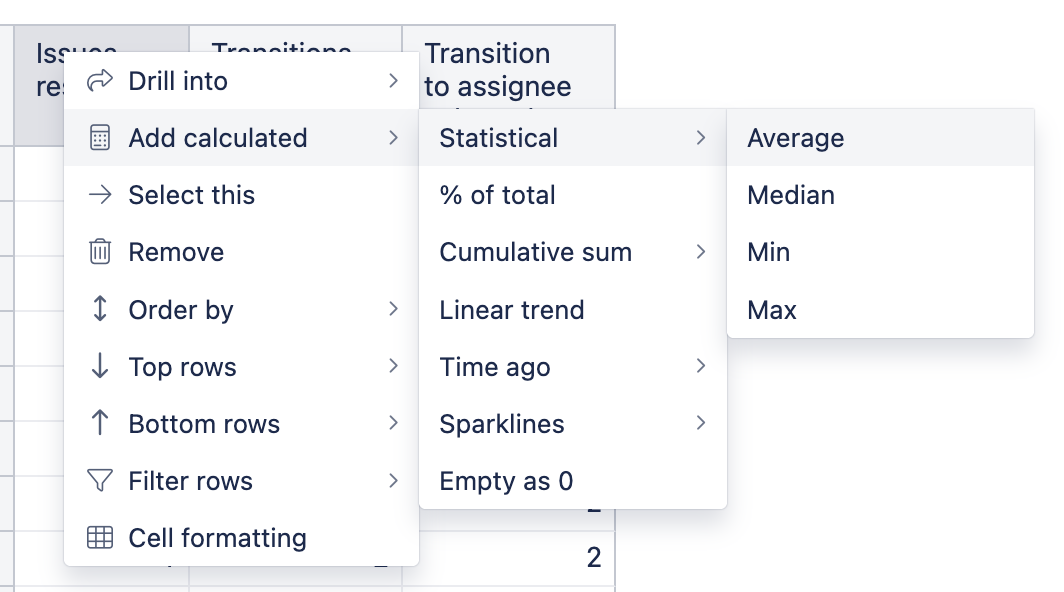Click the down-arrow icon for Top rows
This screenshot has height=592, width=1064.
point(100,366)
